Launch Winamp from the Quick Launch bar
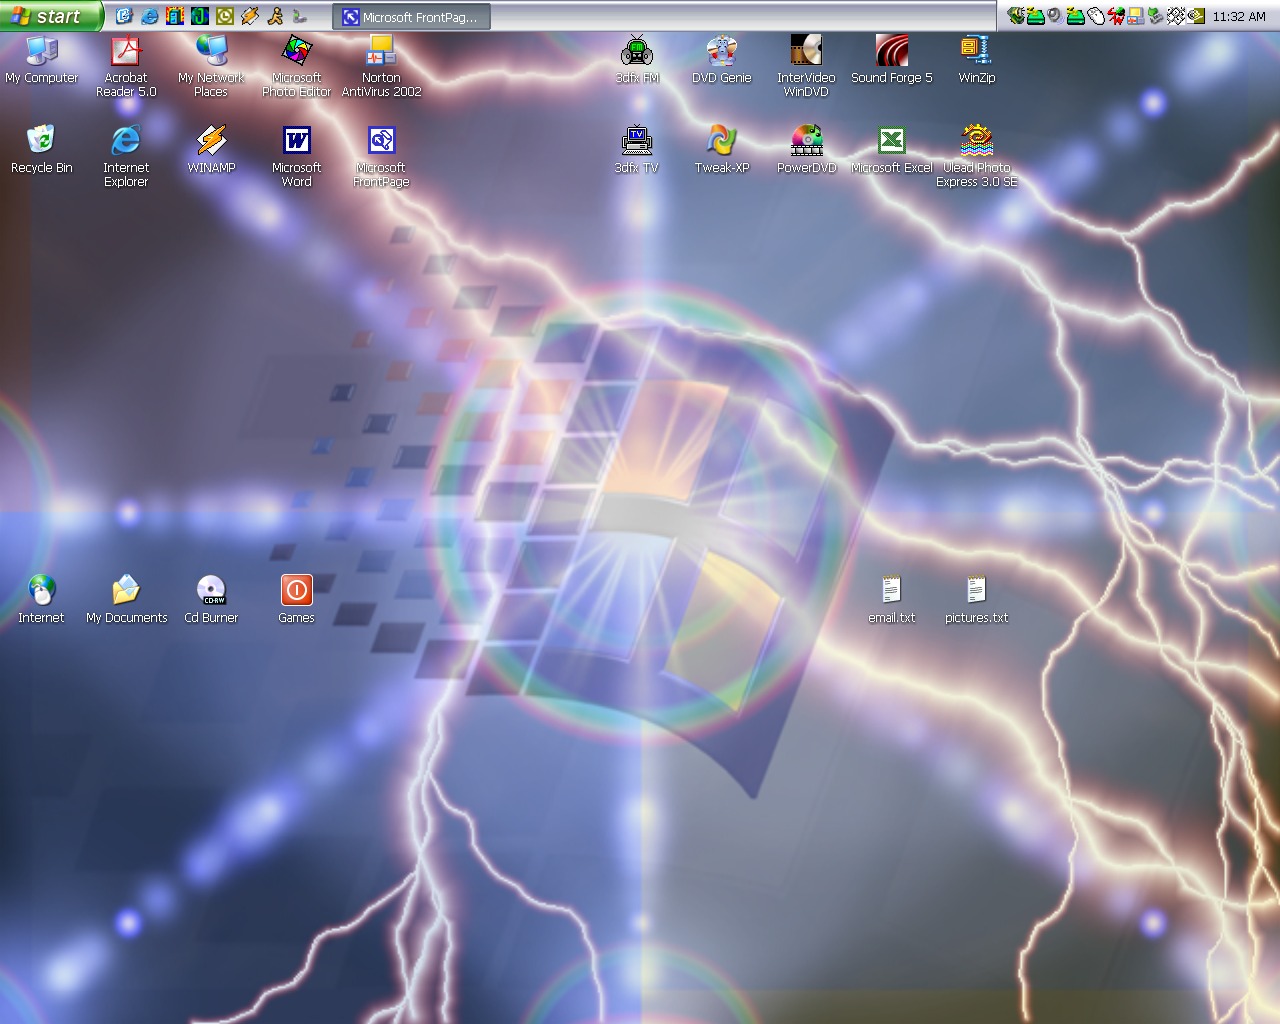The width and height of the screenshot is (1280, 1024). (250, 16)
